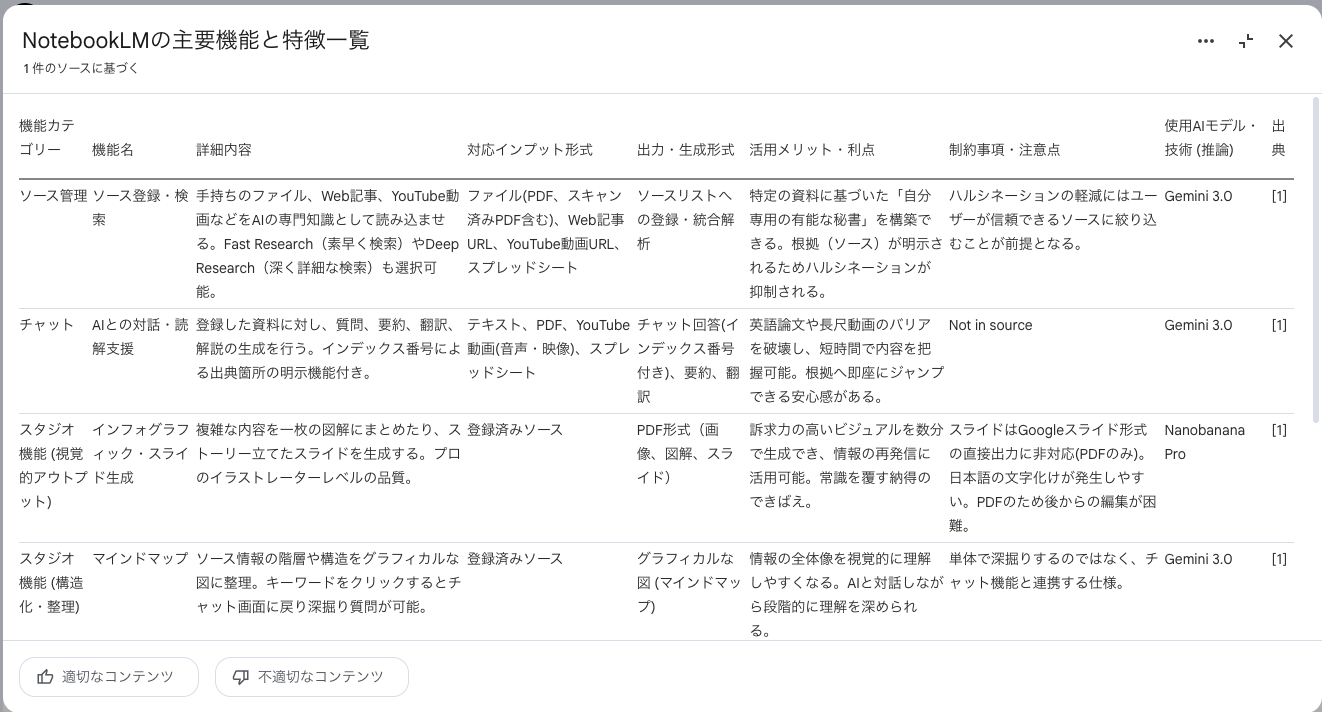Click the ソース情報の階層や構造 detail cell

(328, 583)
